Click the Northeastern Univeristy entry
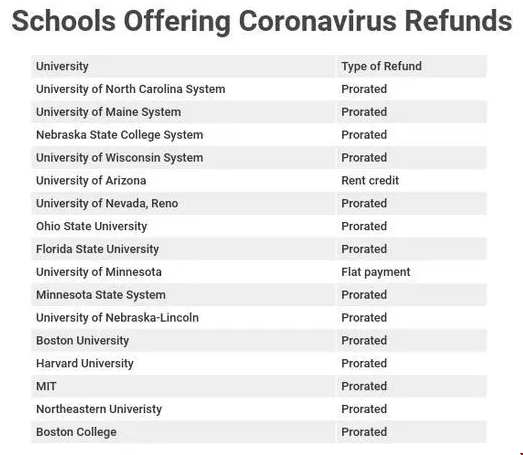523x455 pixels. (x=99, y=409)
